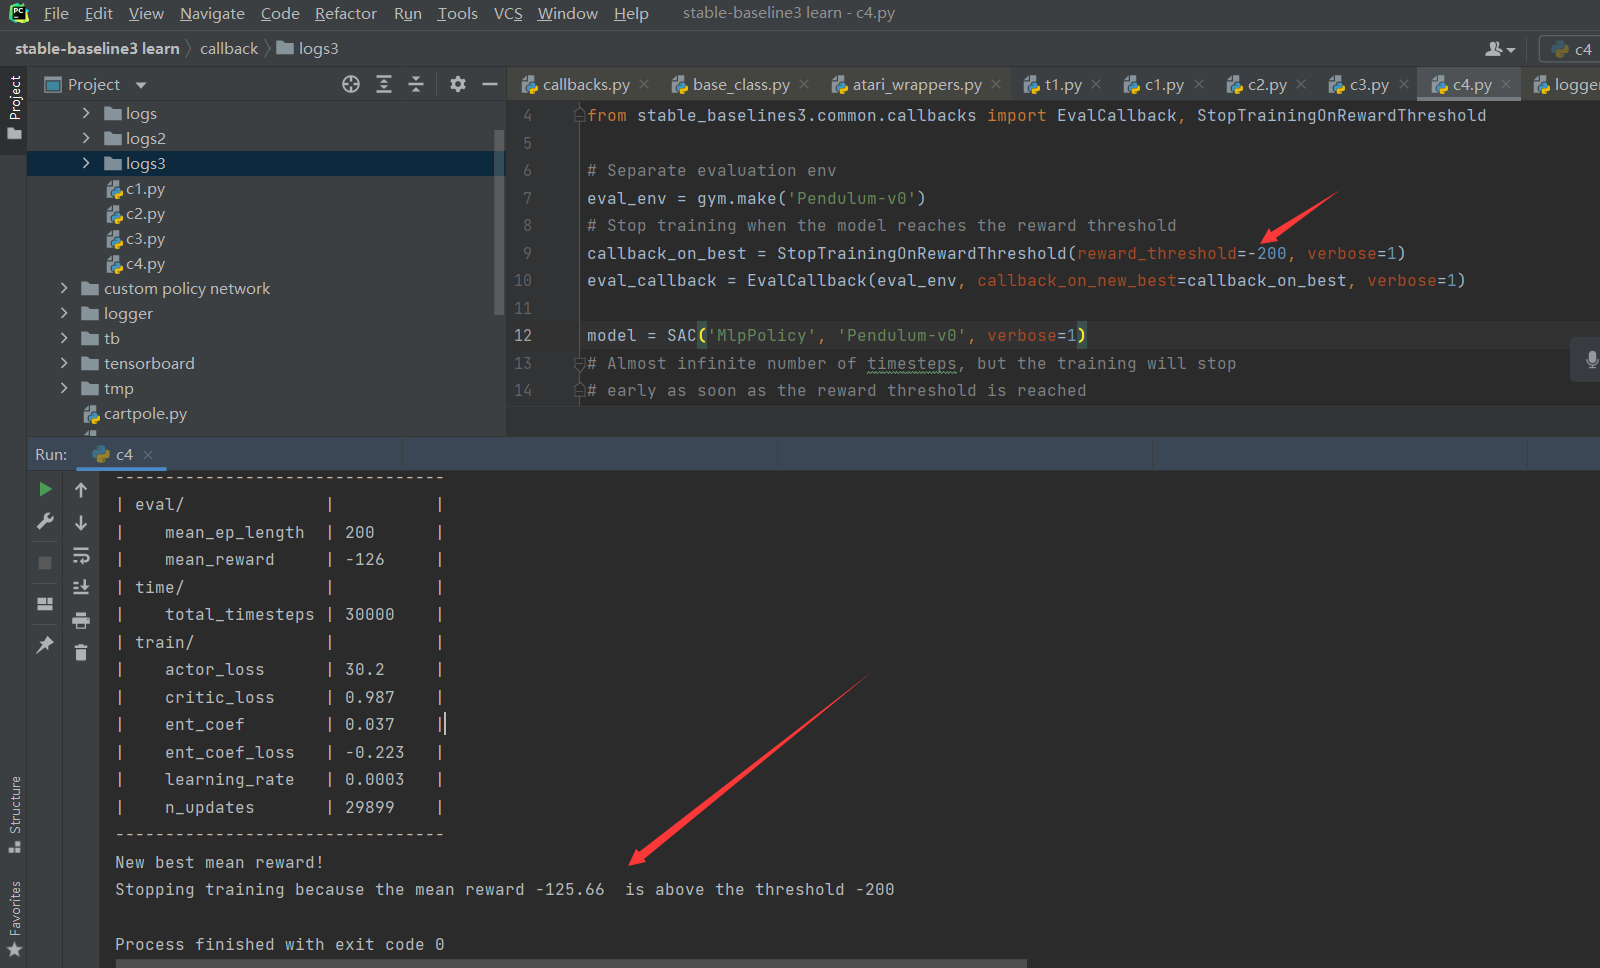Enable scroll to end in console

[81, 588]
